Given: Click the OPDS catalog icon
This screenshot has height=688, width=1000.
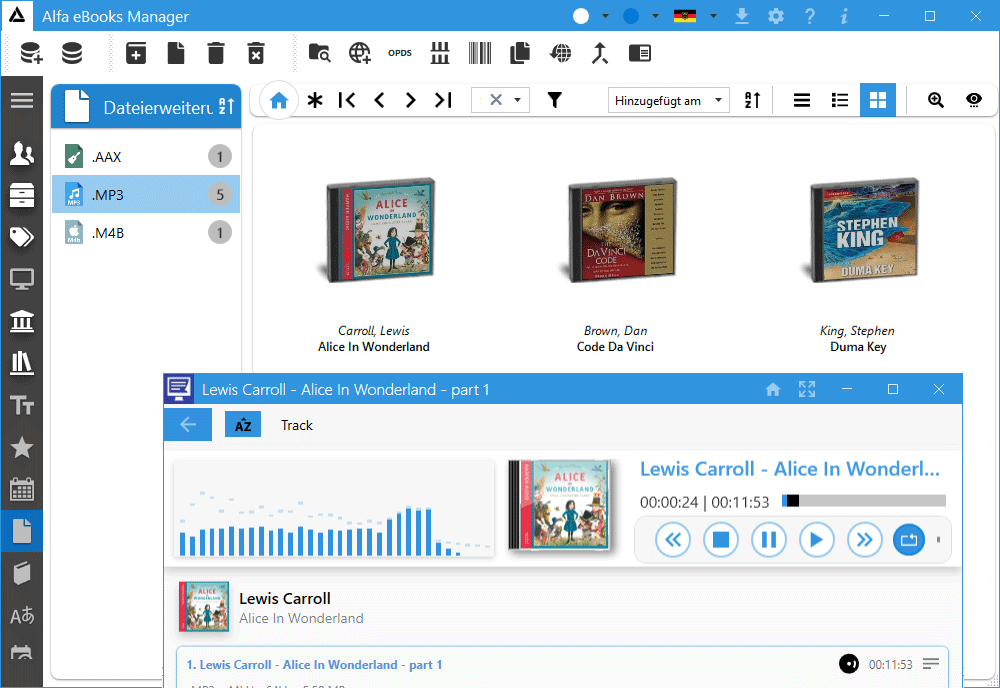Looking at the screenshot, I should tap(400, 53).
